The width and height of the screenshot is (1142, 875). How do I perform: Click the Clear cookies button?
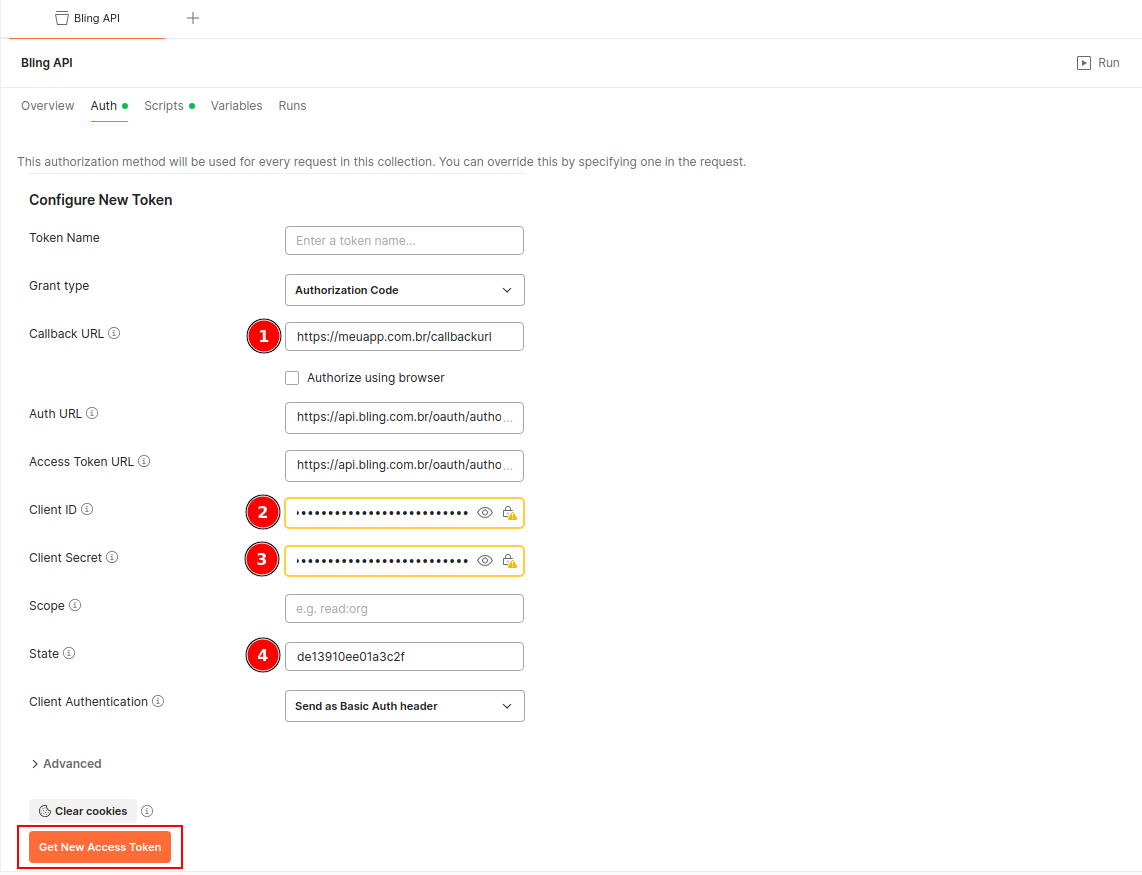point(83,811)
